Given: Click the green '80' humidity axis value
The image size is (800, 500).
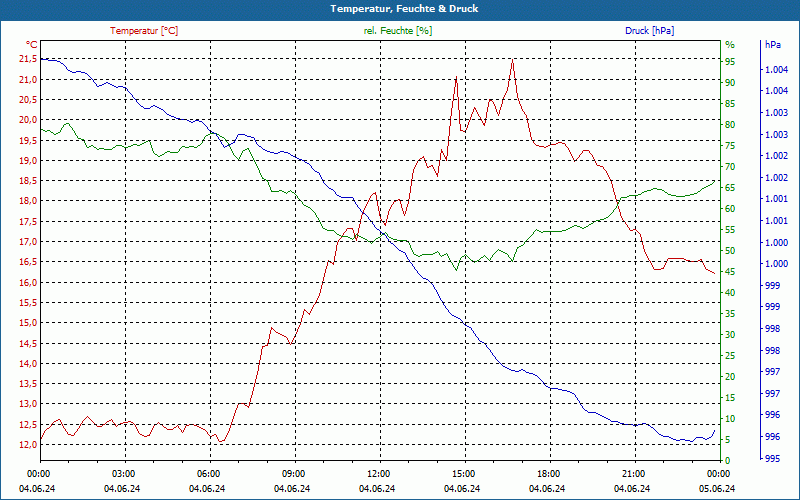Looking at the screenshot, I should click(x=730, y=124).
